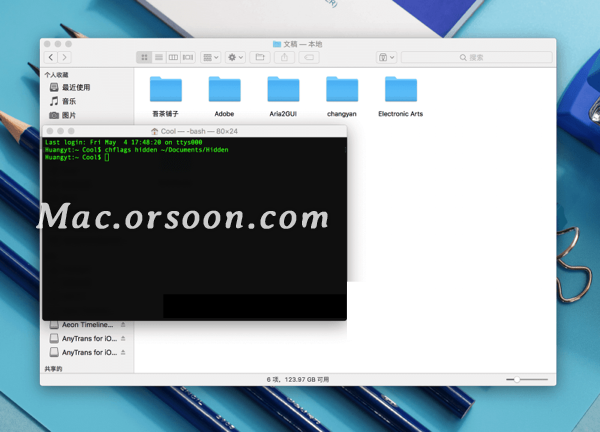This screenshot has width=600, height=432.
Task: Select the Aria2GUI folder
Action: tap(283, 96)
